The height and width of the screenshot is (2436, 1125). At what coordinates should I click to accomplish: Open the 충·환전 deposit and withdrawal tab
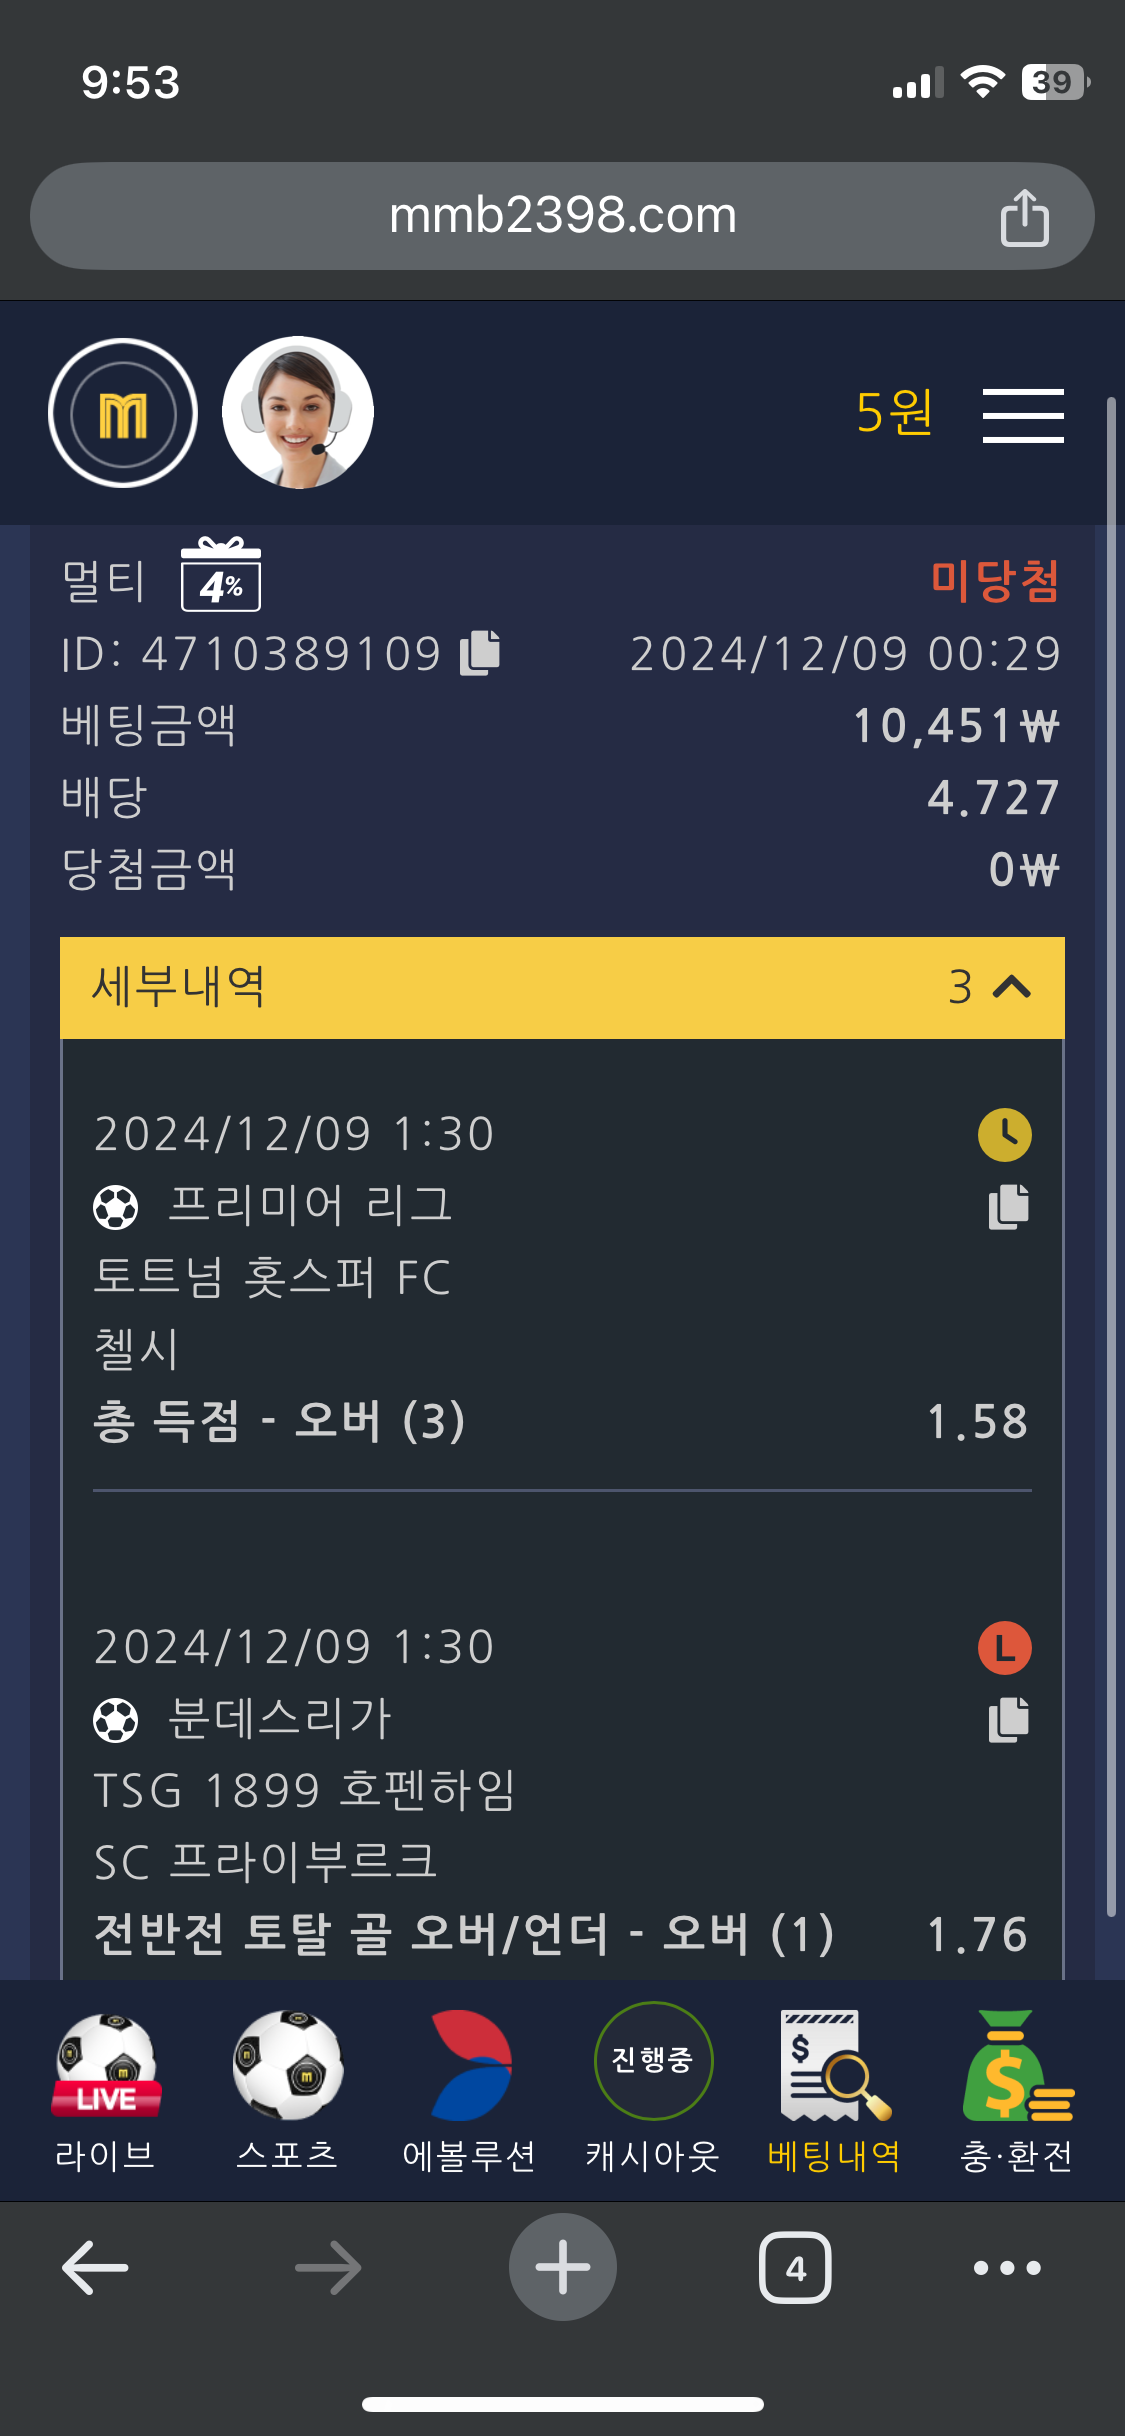1016,2090
